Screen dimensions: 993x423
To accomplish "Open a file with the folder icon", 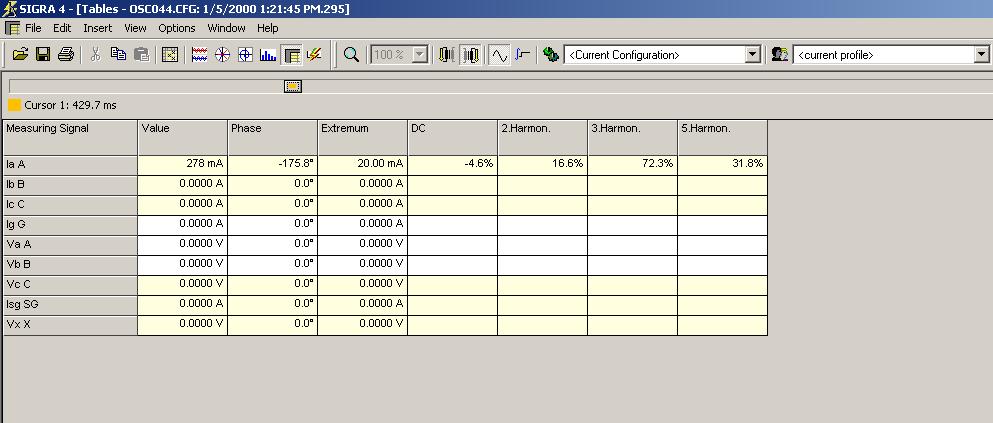I will [x=20, y=54].
